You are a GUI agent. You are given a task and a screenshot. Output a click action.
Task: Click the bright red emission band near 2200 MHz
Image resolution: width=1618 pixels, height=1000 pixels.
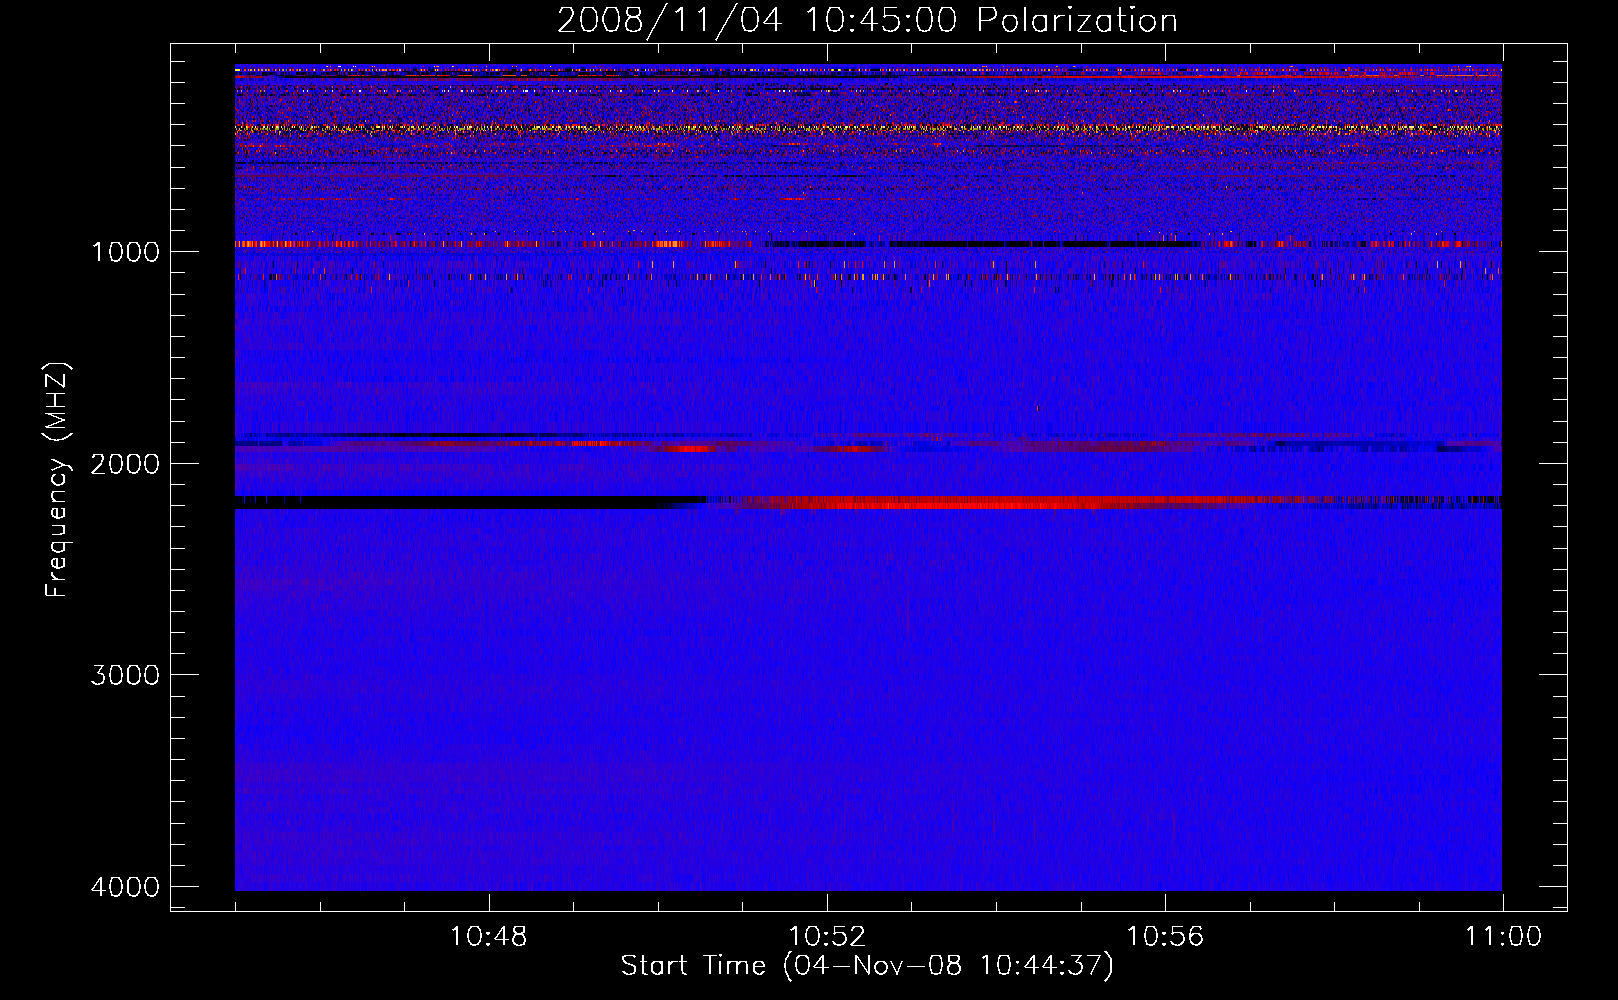tap(1000, 502)
